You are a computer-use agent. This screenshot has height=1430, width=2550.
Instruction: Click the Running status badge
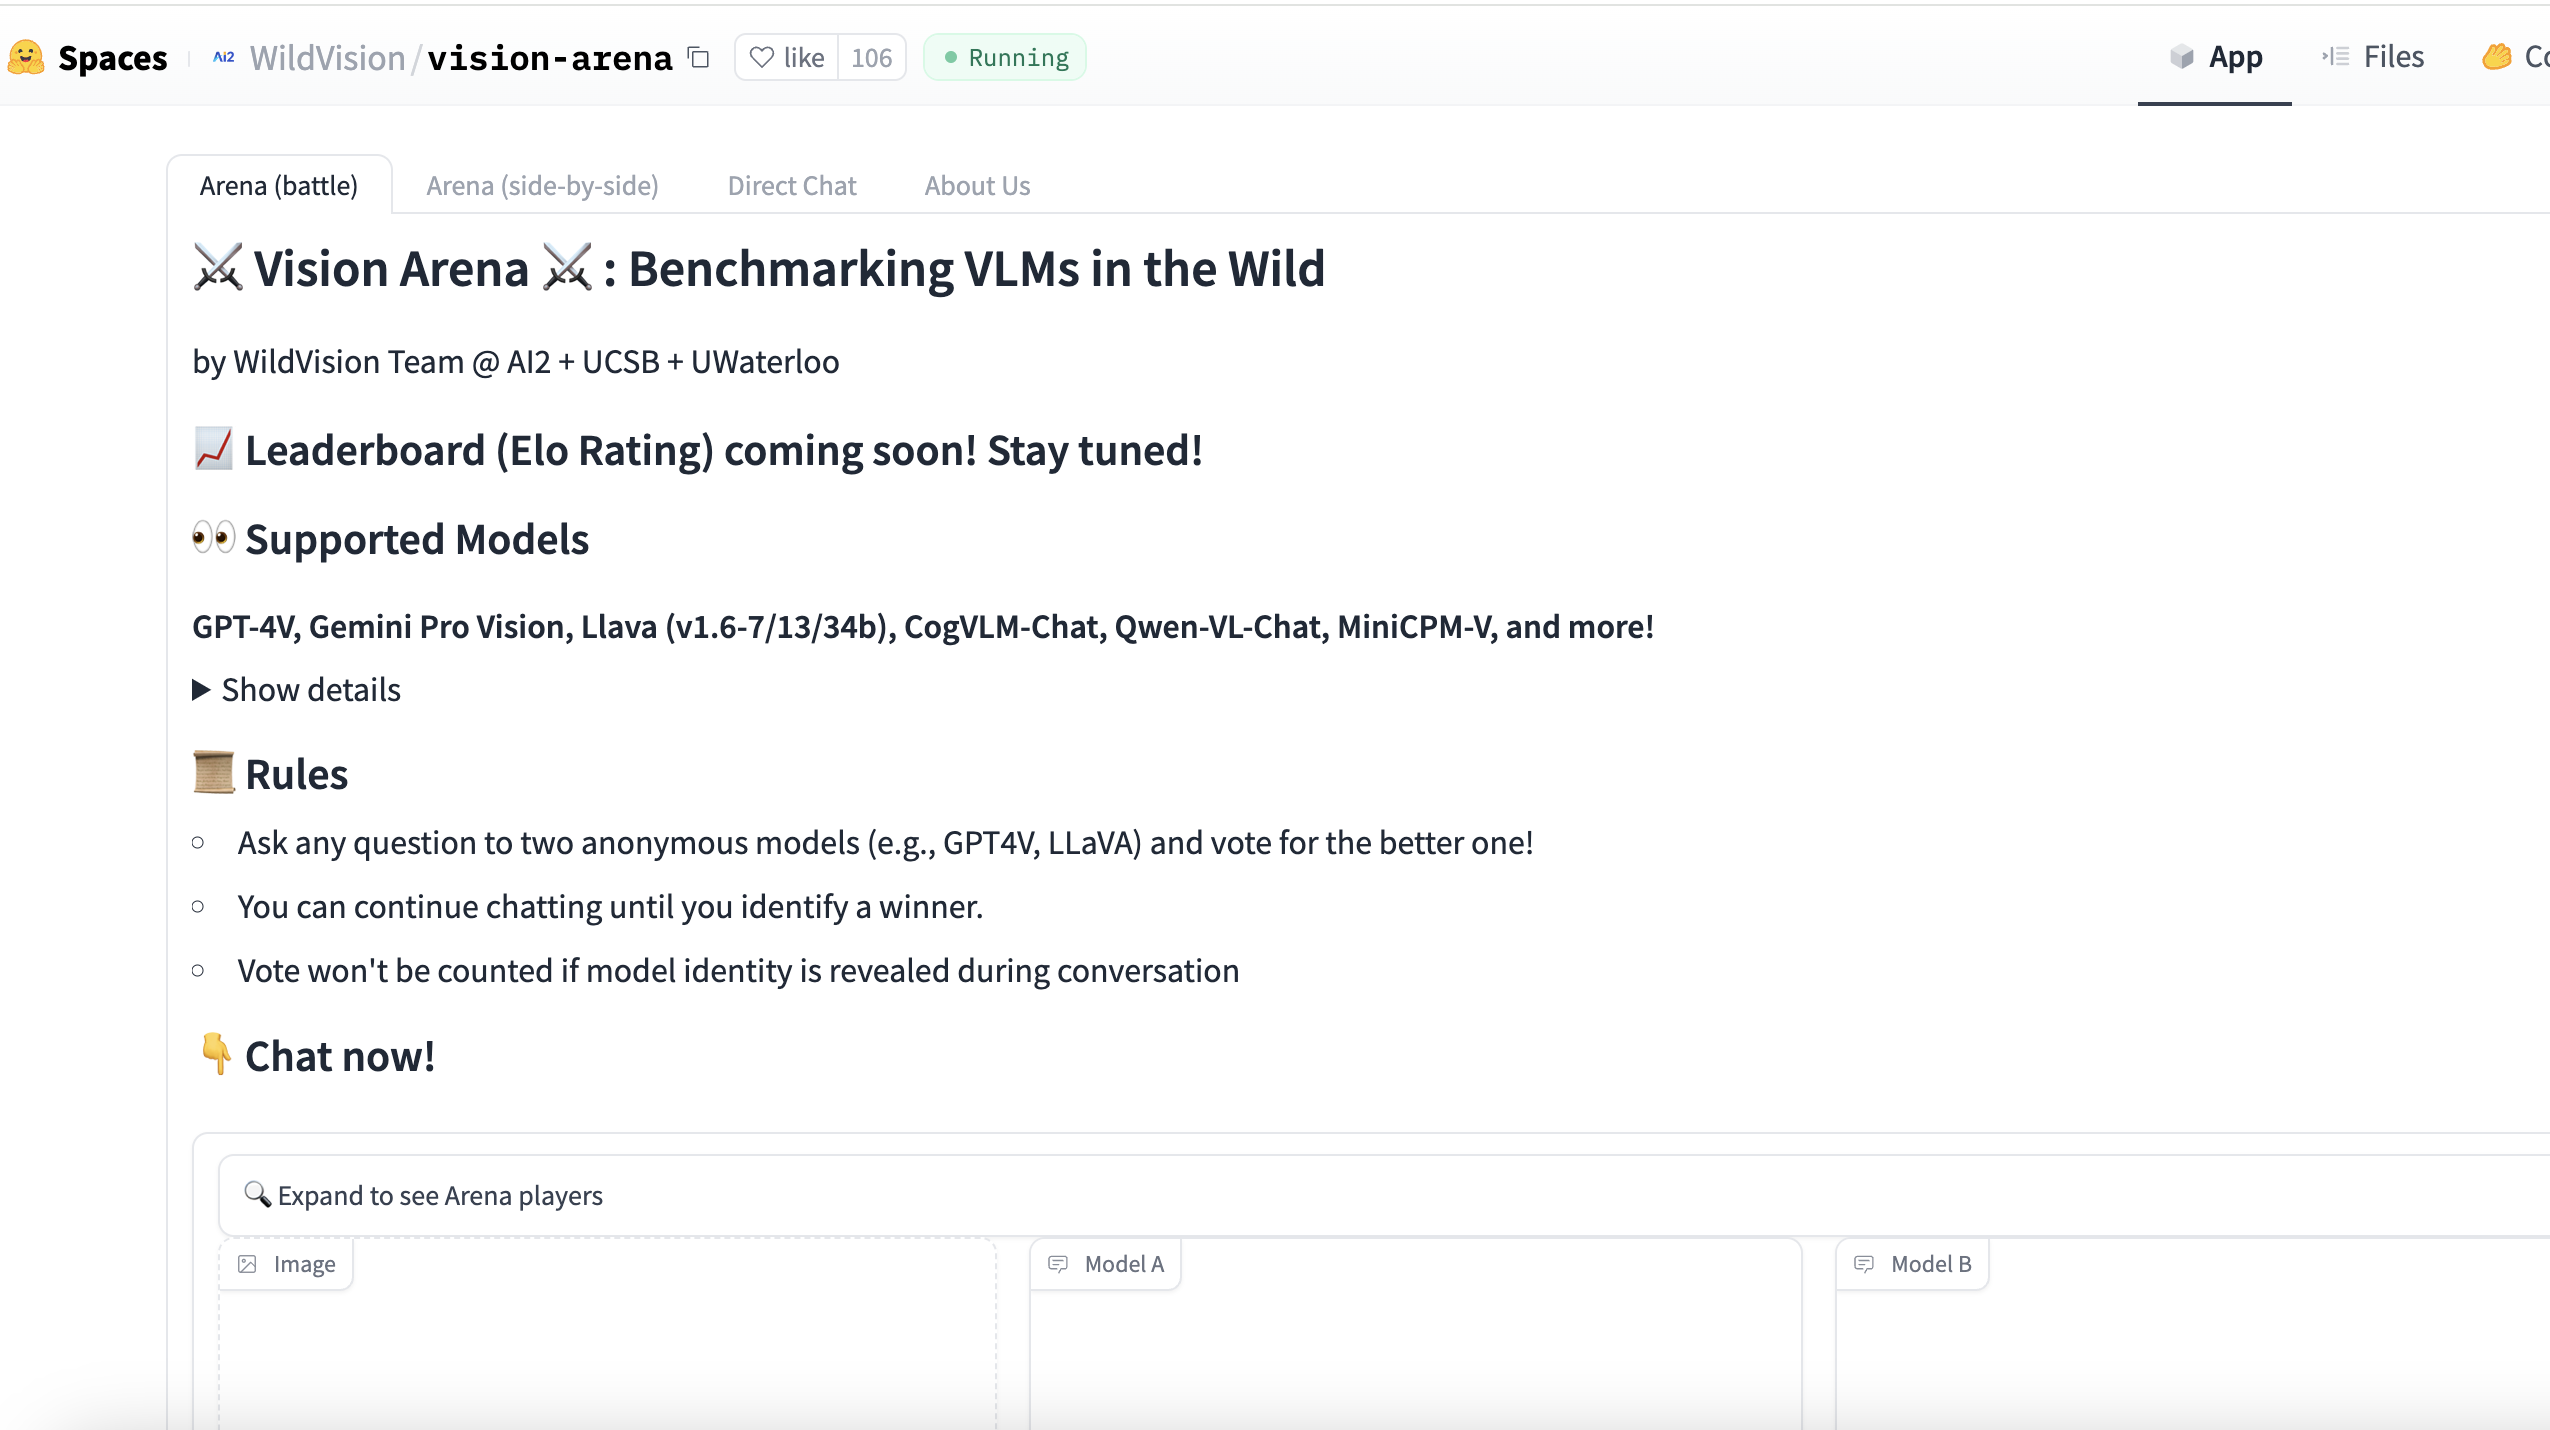[x=1005, y=57]
